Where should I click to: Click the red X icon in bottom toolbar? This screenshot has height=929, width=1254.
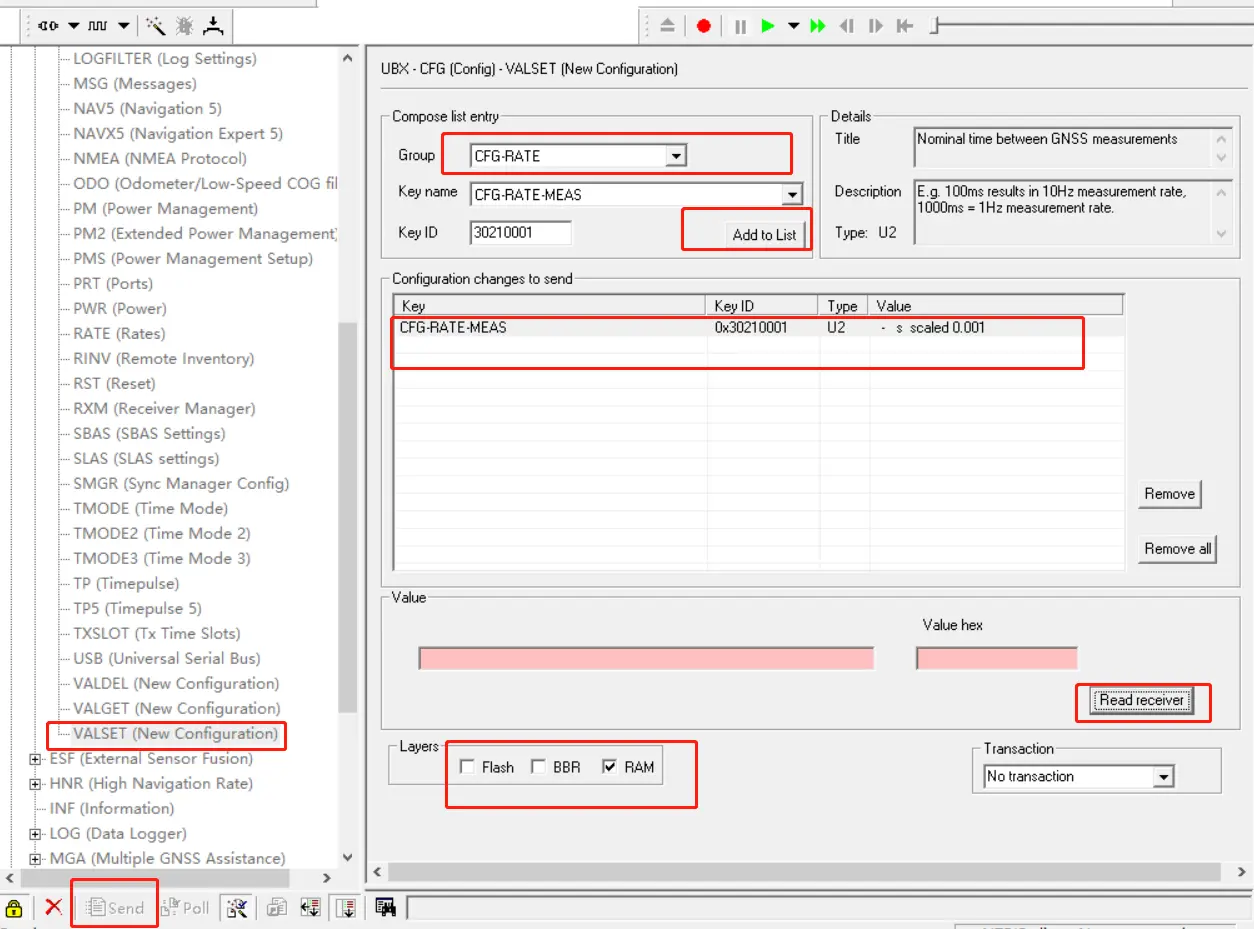[x=54, y=907]
